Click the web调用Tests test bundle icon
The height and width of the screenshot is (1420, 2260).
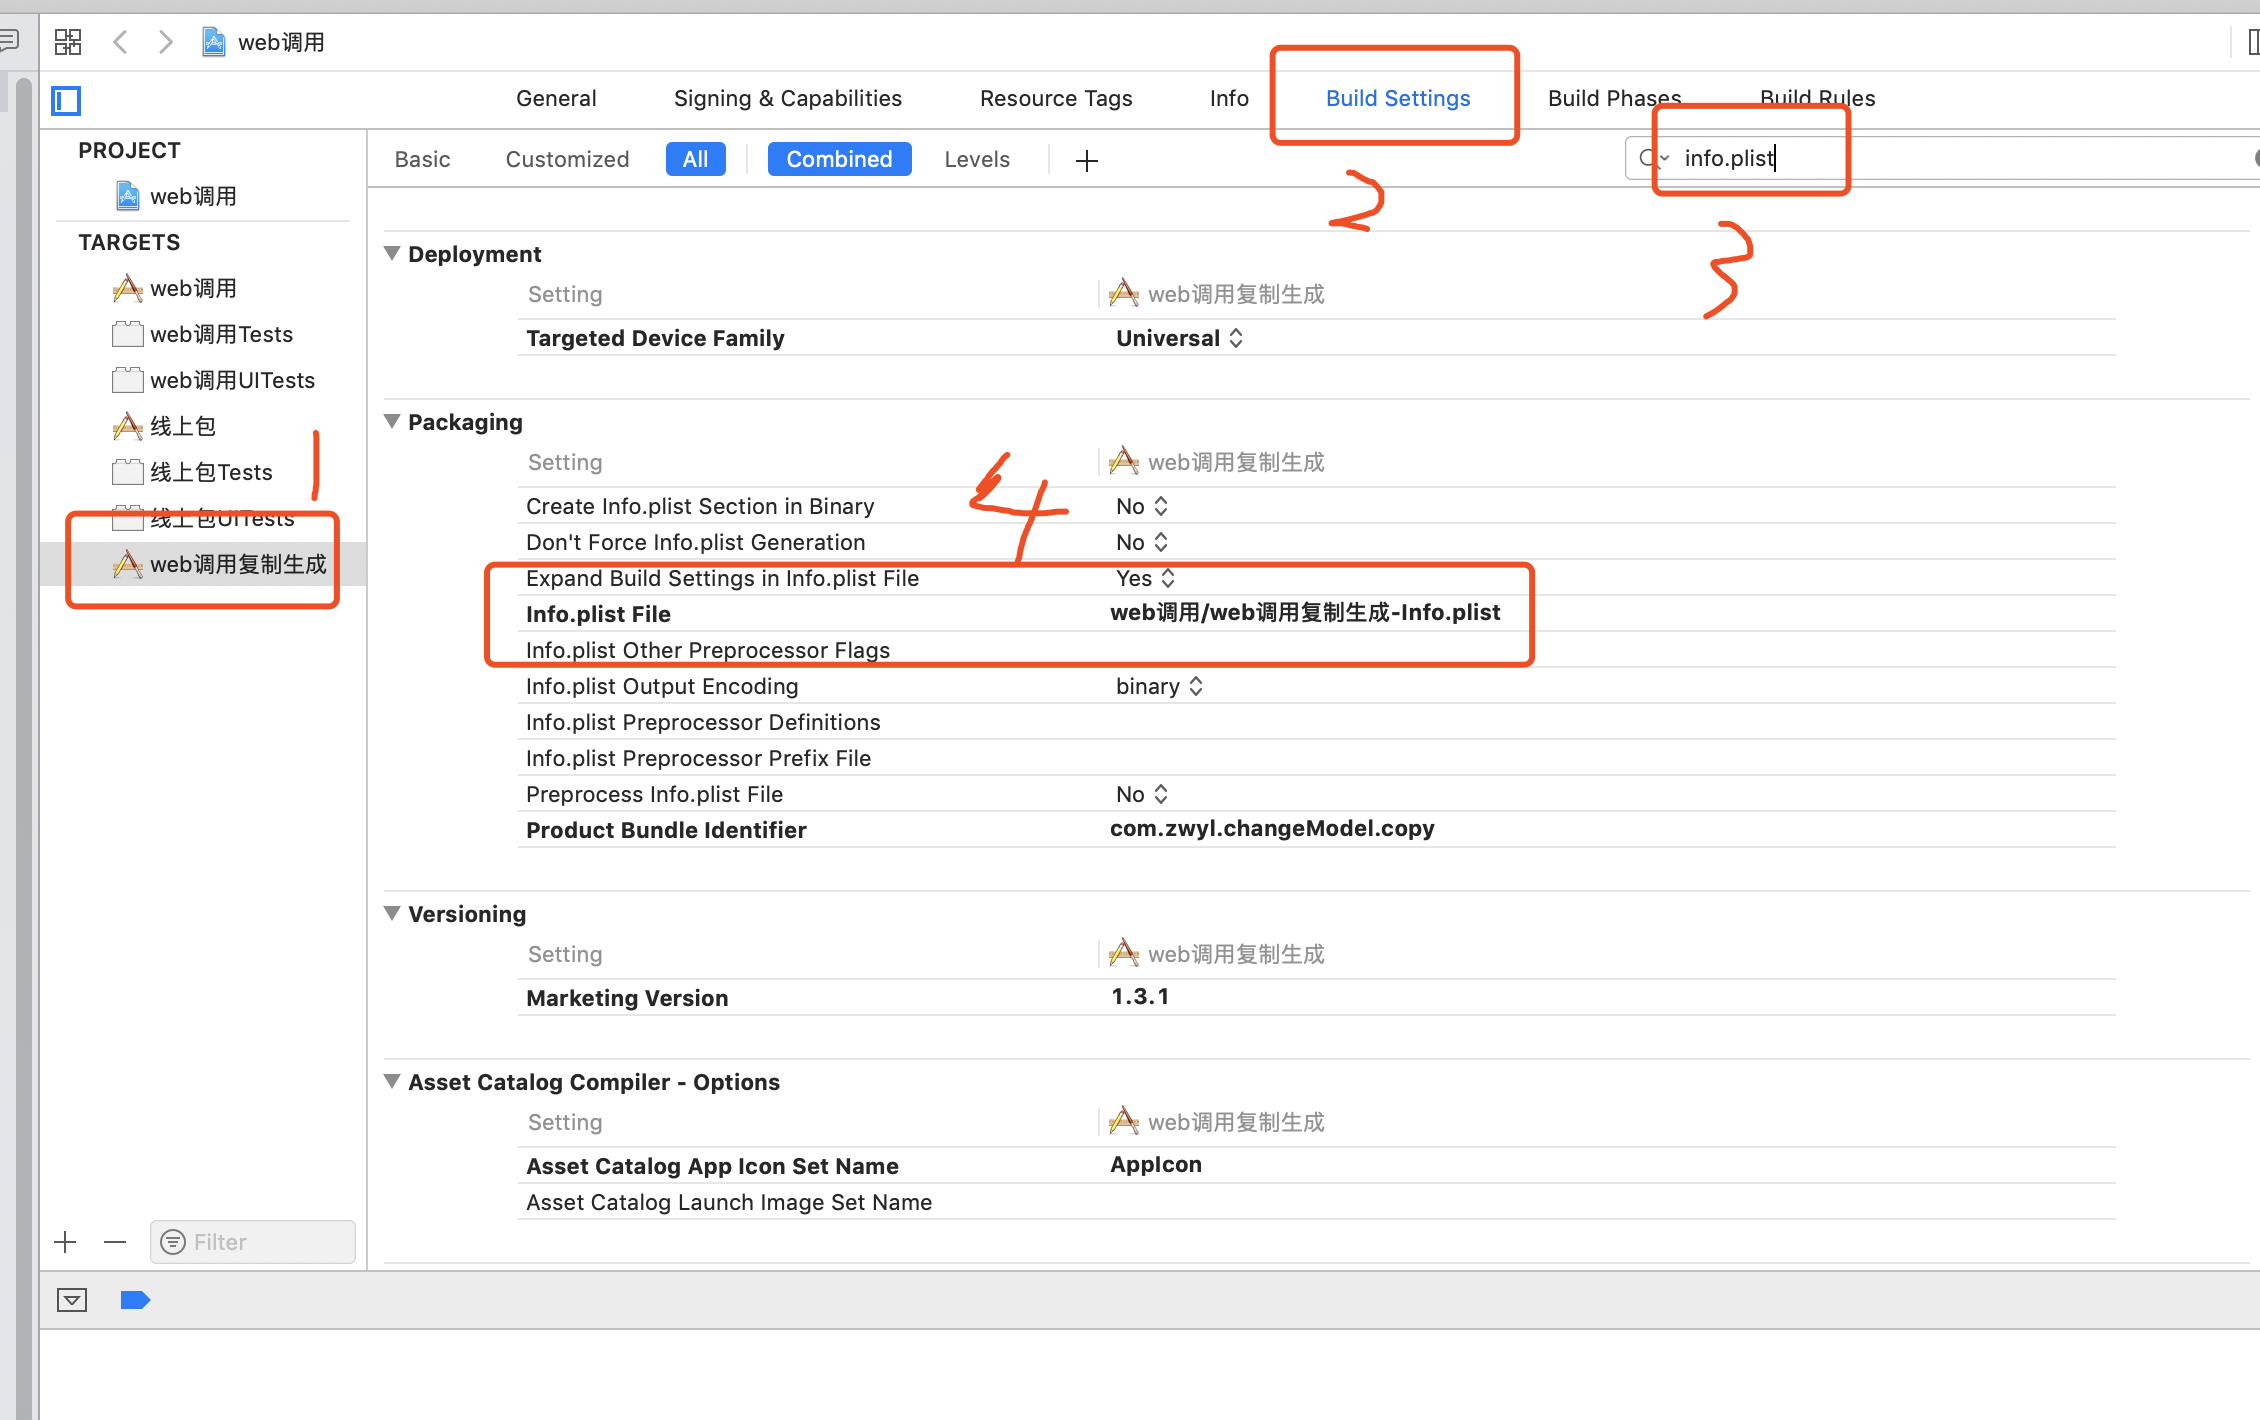tap(127, 333)
